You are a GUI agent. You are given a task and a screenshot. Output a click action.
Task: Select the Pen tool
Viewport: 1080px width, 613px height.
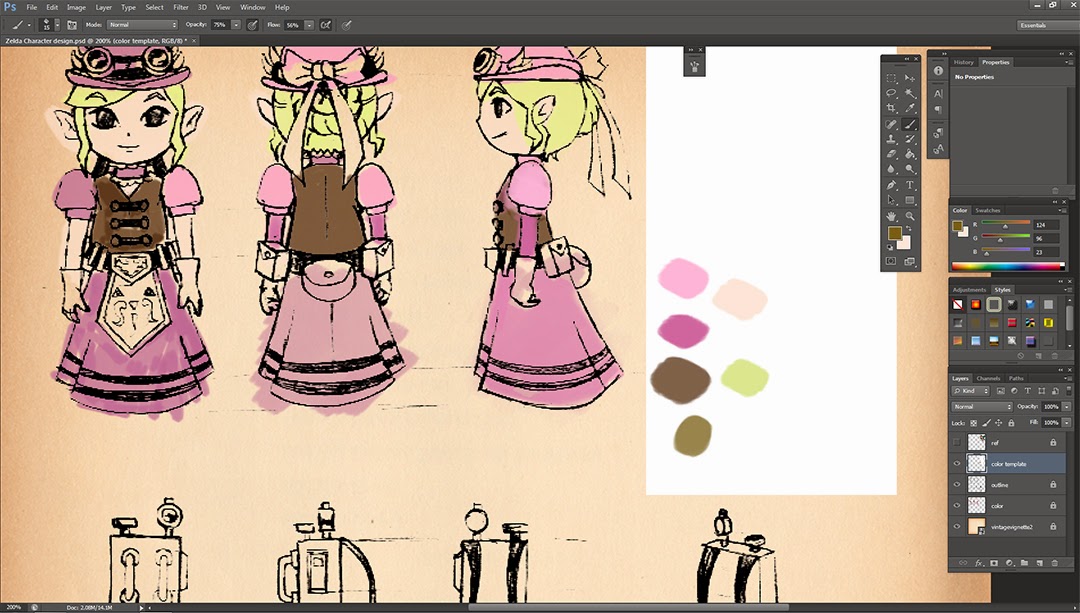coord(891,185)
